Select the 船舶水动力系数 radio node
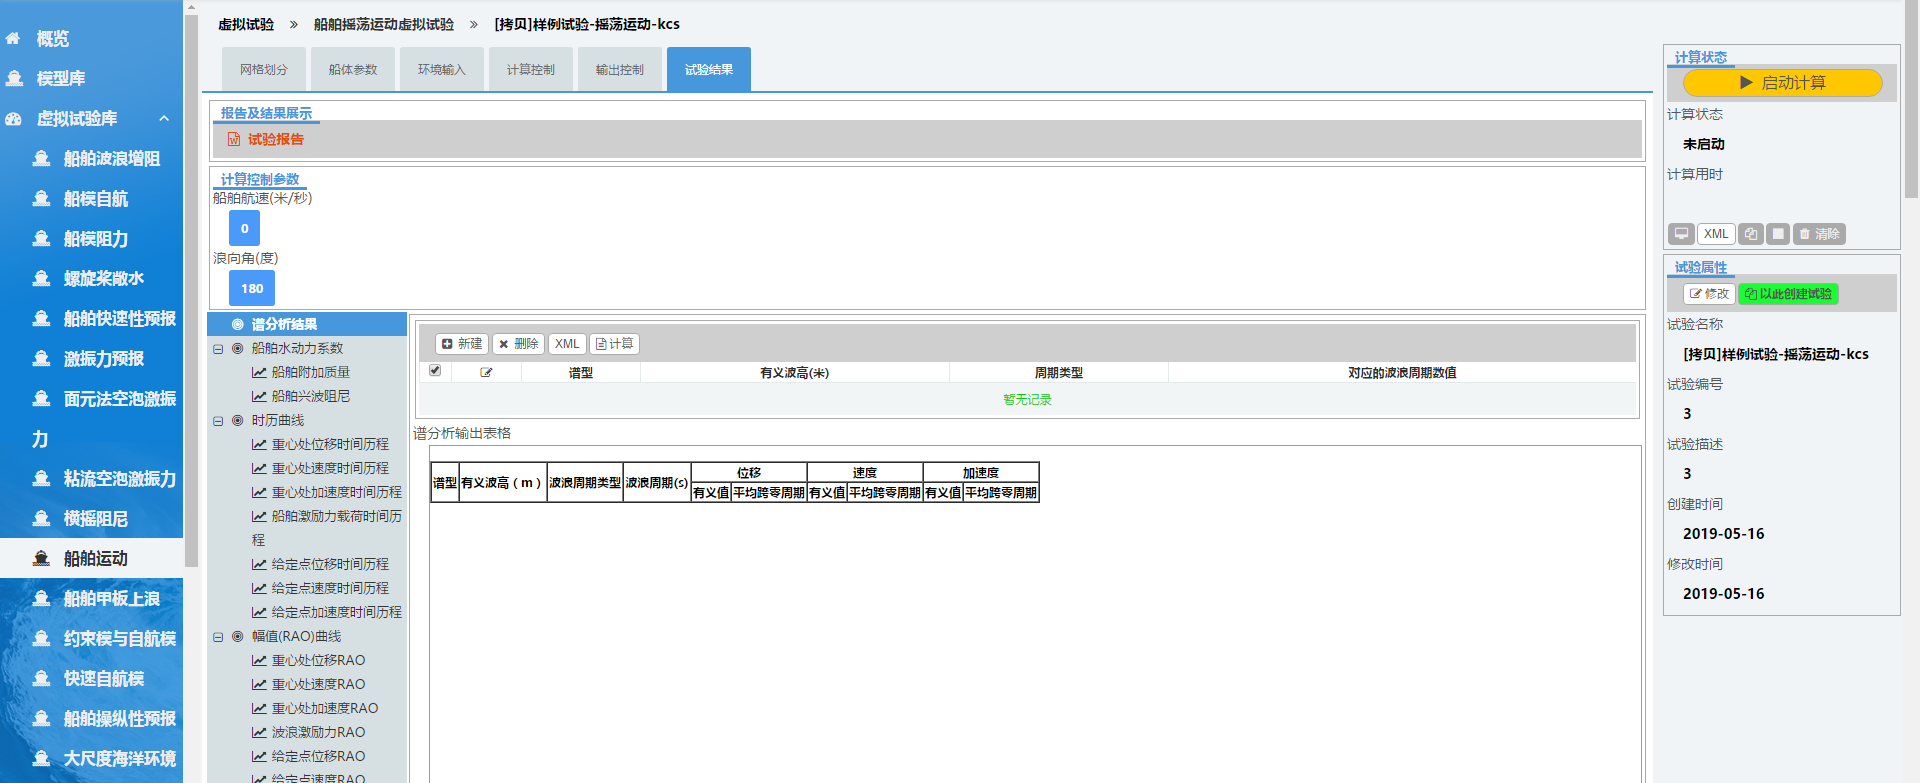The width and height of the screenshot is (1920, 783). (238, 349)
